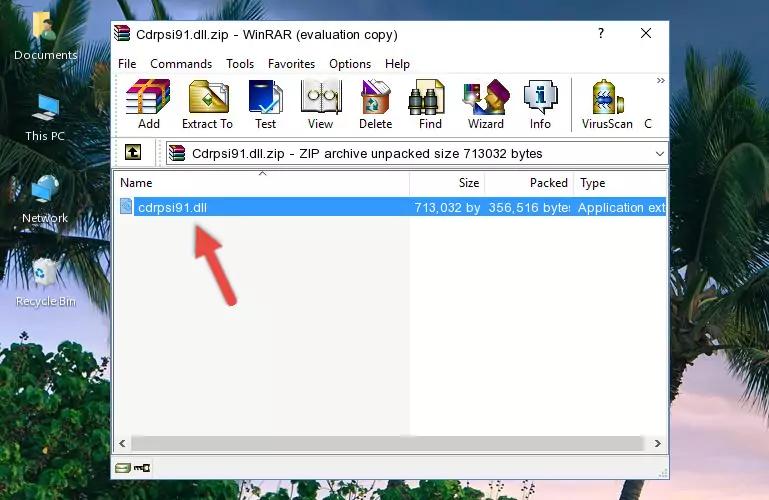The height and width of the screenshot is (500, 769).
Task: Open the File menu
Action: tap(127, 64)
